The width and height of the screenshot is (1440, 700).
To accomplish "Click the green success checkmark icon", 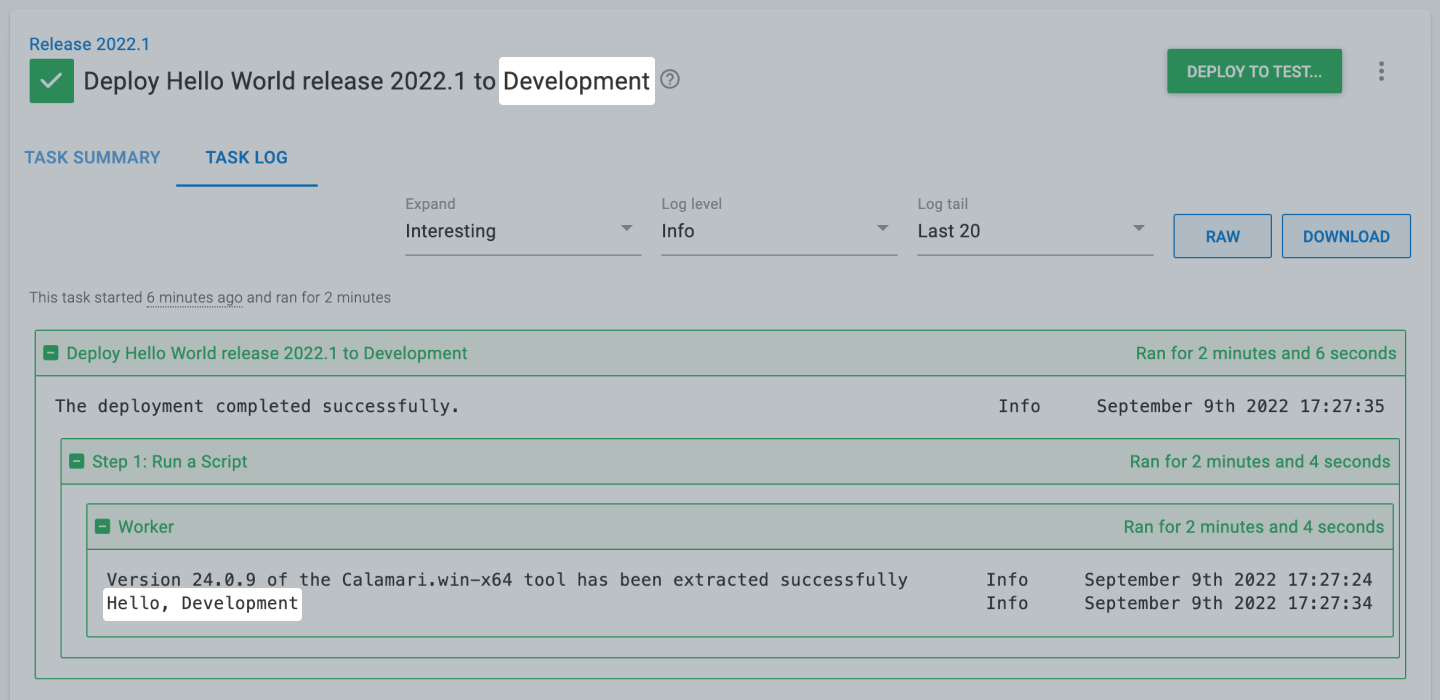I will (x=51, y=81).
